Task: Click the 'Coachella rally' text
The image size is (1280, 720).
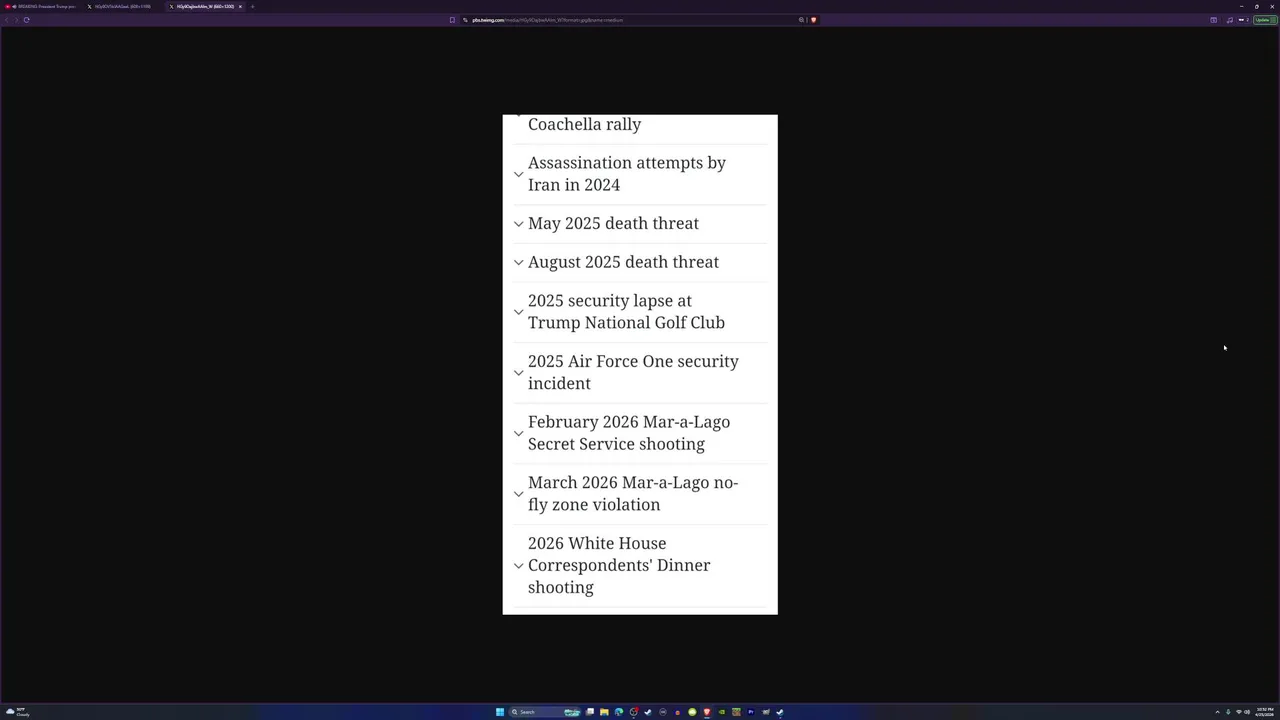Action: [x=584, y=124]
